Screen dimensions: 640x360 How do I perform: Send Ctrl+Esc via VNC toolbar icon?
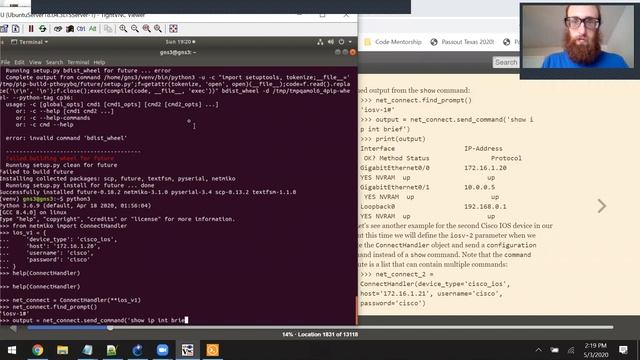69,29
